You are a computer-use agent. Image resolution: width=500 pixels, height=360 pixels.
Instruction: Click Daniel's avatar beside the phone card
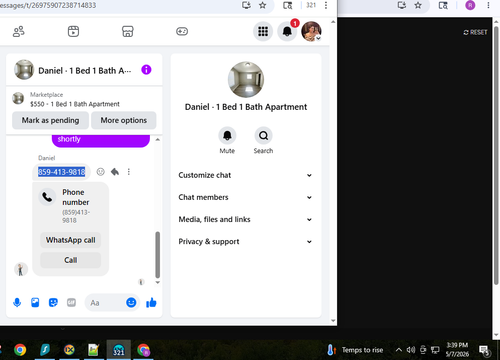[21, 269]
